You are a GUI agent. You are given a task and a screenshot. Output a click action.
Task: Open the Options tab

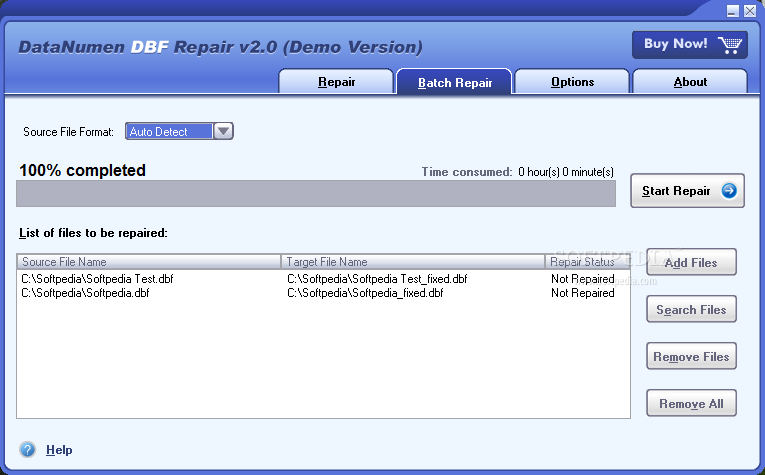(x=572, y=81)
